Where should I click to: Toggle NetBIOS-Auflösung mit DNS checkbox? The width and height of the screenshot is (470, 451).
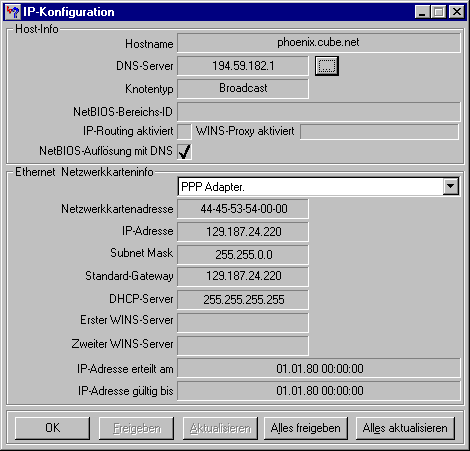click(x=184, y=151)
